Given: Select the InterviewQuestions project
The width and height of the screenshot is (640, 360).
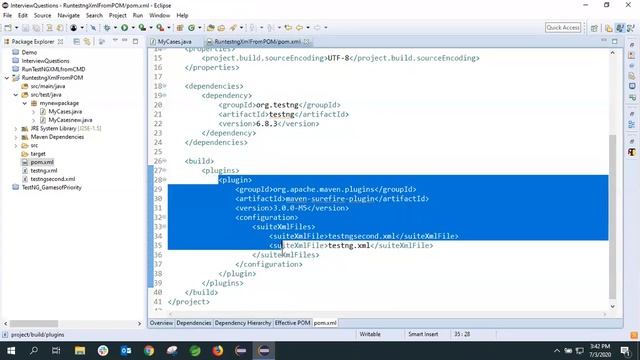Looking at the screenshot, I should pos(45,61).
